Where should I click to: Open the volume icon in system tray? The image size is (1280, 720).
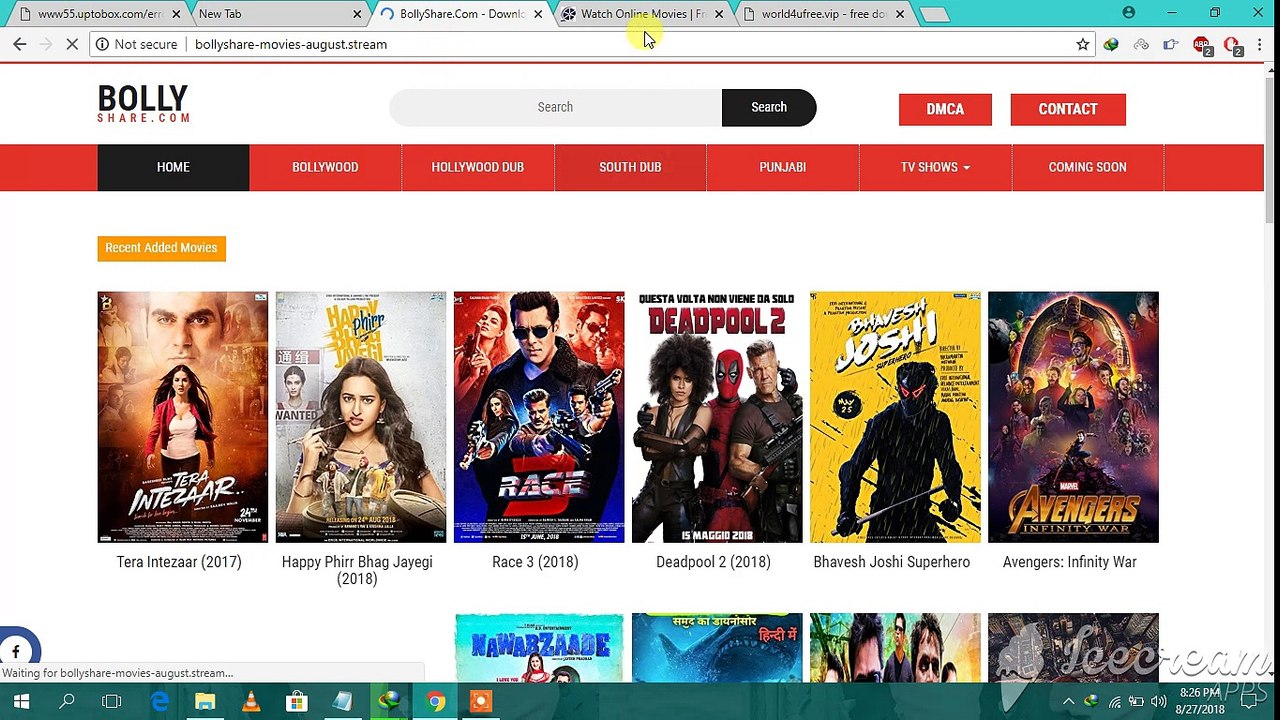1159,702
